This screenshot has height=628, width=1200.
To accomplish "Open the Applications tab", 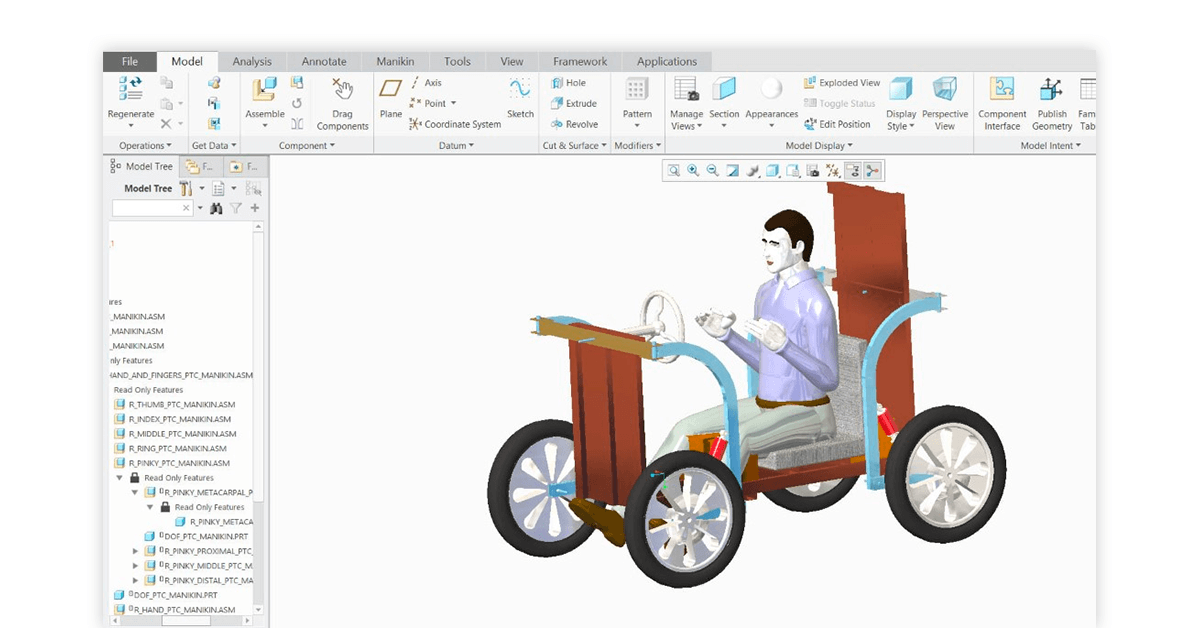I will click(x=666, y=61).
